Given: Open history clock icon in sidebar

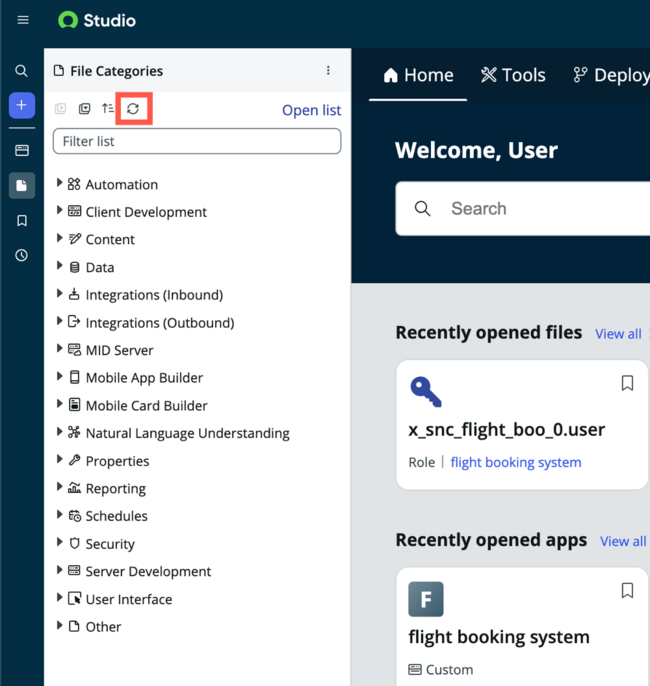Looking at the screenshot, I should click(x=22, y=255).
